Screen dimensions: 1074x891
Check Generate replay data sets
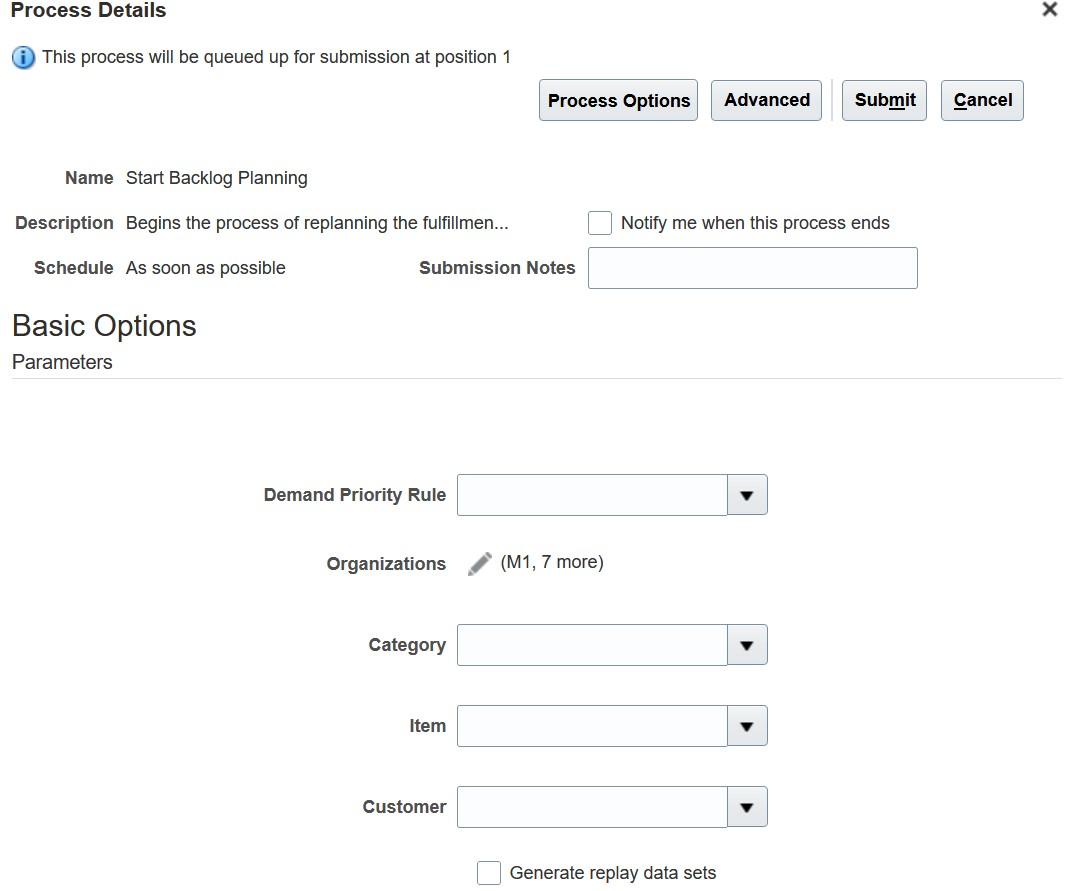(489, 873)
